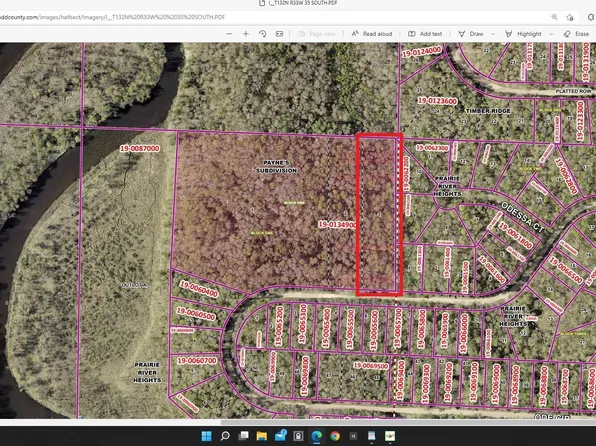Click the OUTLOT A label

pos(134,285)
